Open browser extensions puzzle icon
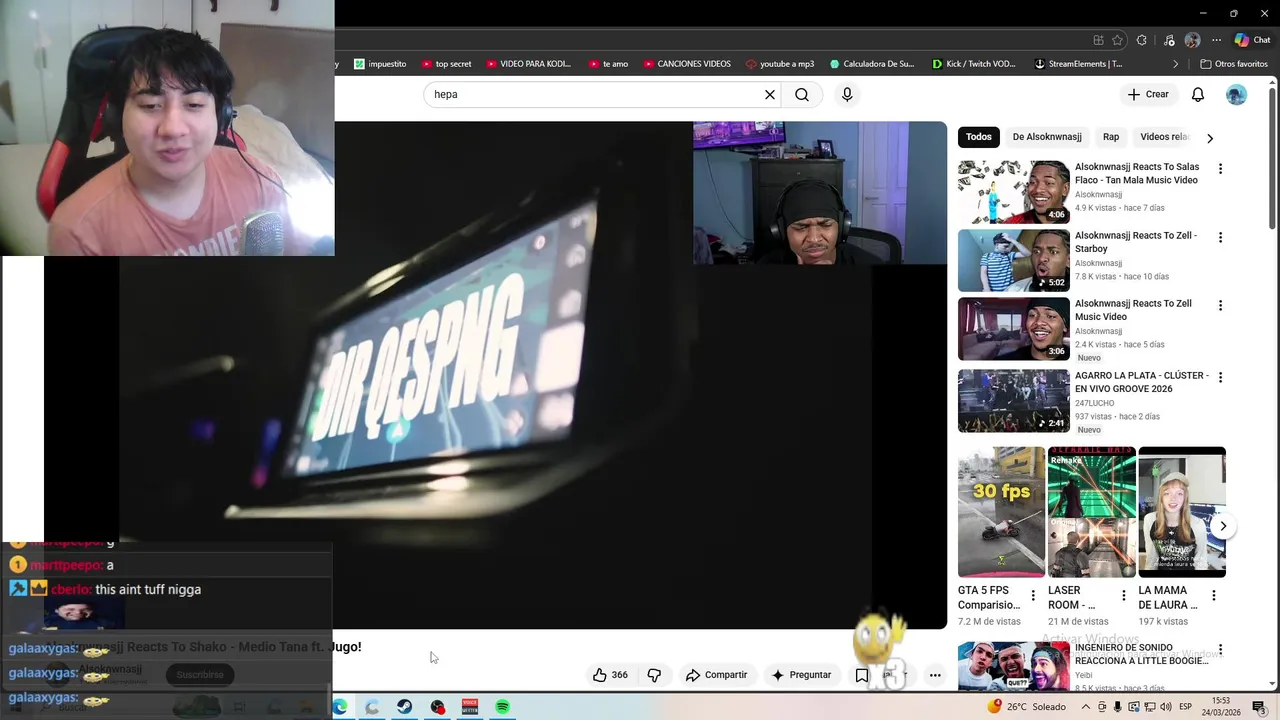The height and width of the screenshot is (720, 1280). point(1142,40)
